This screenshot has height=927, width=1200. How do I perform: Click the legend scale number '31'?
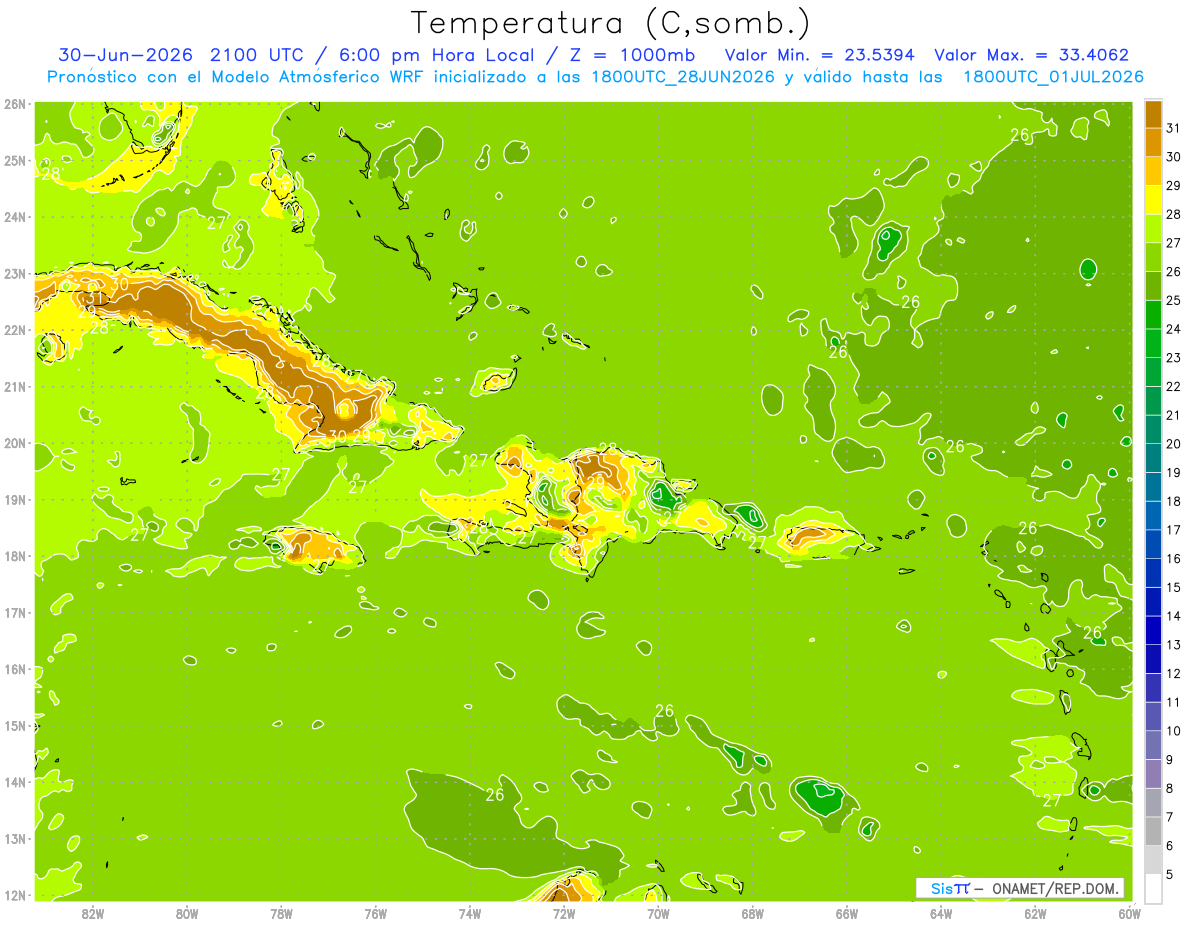[1174, 128]
